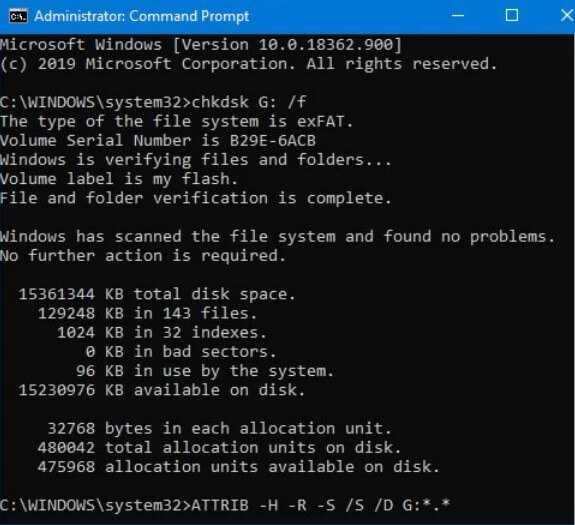Screen dimensions: 575x525
Task: Click 'File and folder verification is complete' line
Action: tap(196, 198)
